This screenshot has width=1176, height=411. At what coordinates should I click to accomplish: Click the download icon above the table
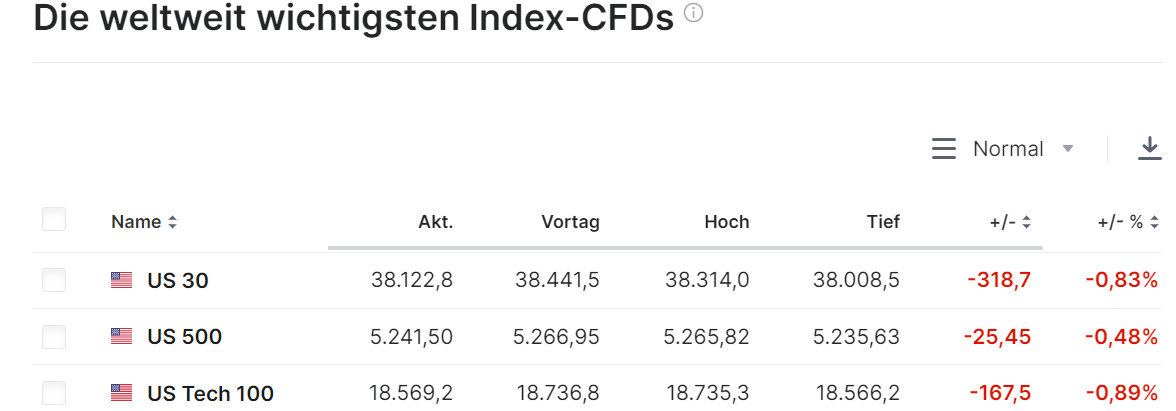point(1150,149)
